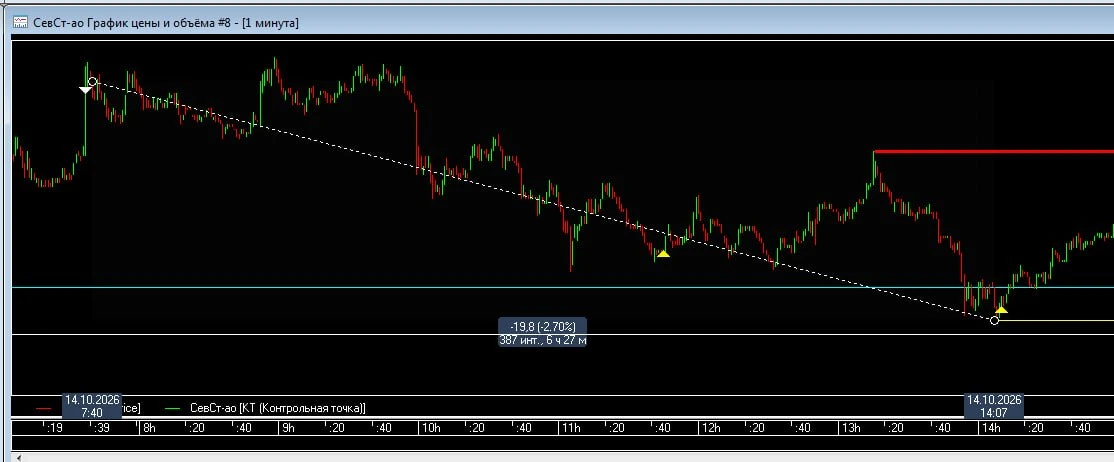Click the '8h' time axis label
Image resolution: width=1114 pixels, height=462 pixels.
click(149, 428)
